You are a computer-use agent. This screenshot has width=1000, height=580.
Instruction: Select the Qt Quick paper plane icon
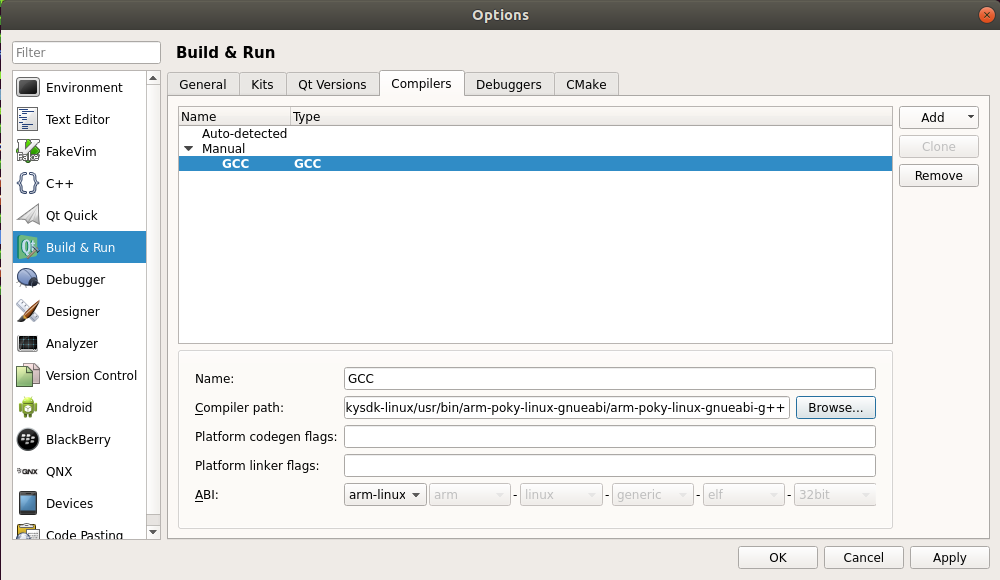tap(28, 215)
